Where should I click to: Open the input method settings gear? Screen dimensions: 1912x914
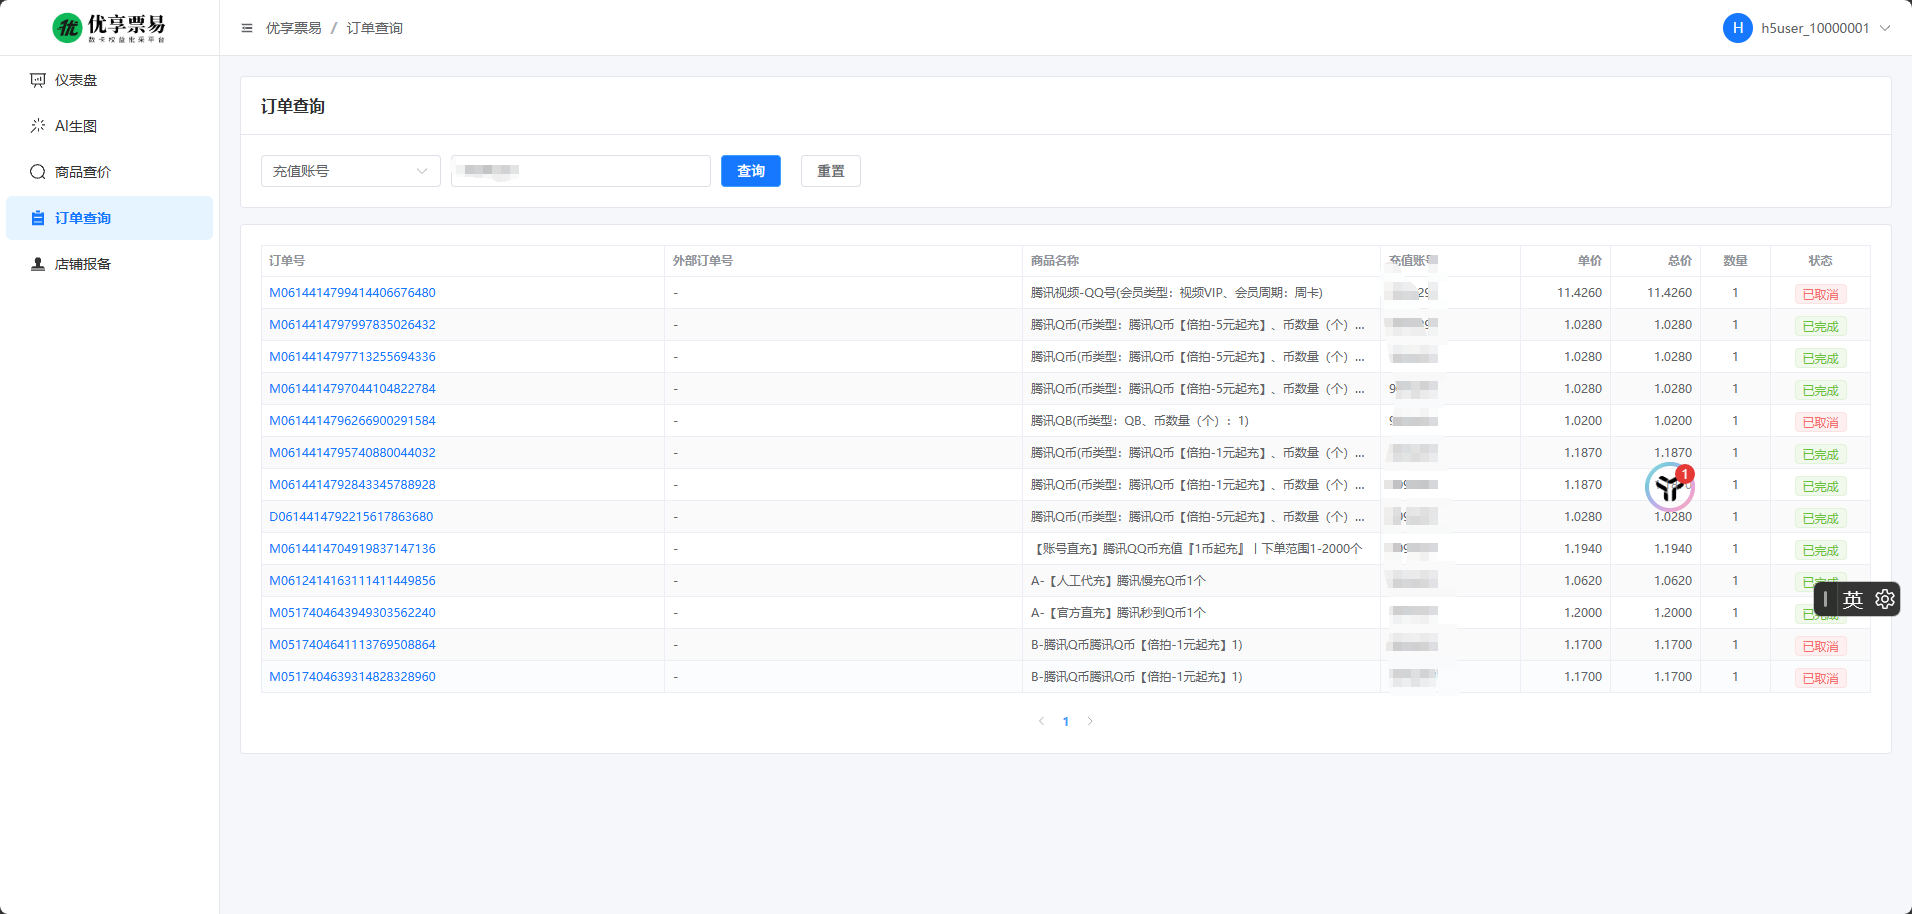[x=1885, y=599]
